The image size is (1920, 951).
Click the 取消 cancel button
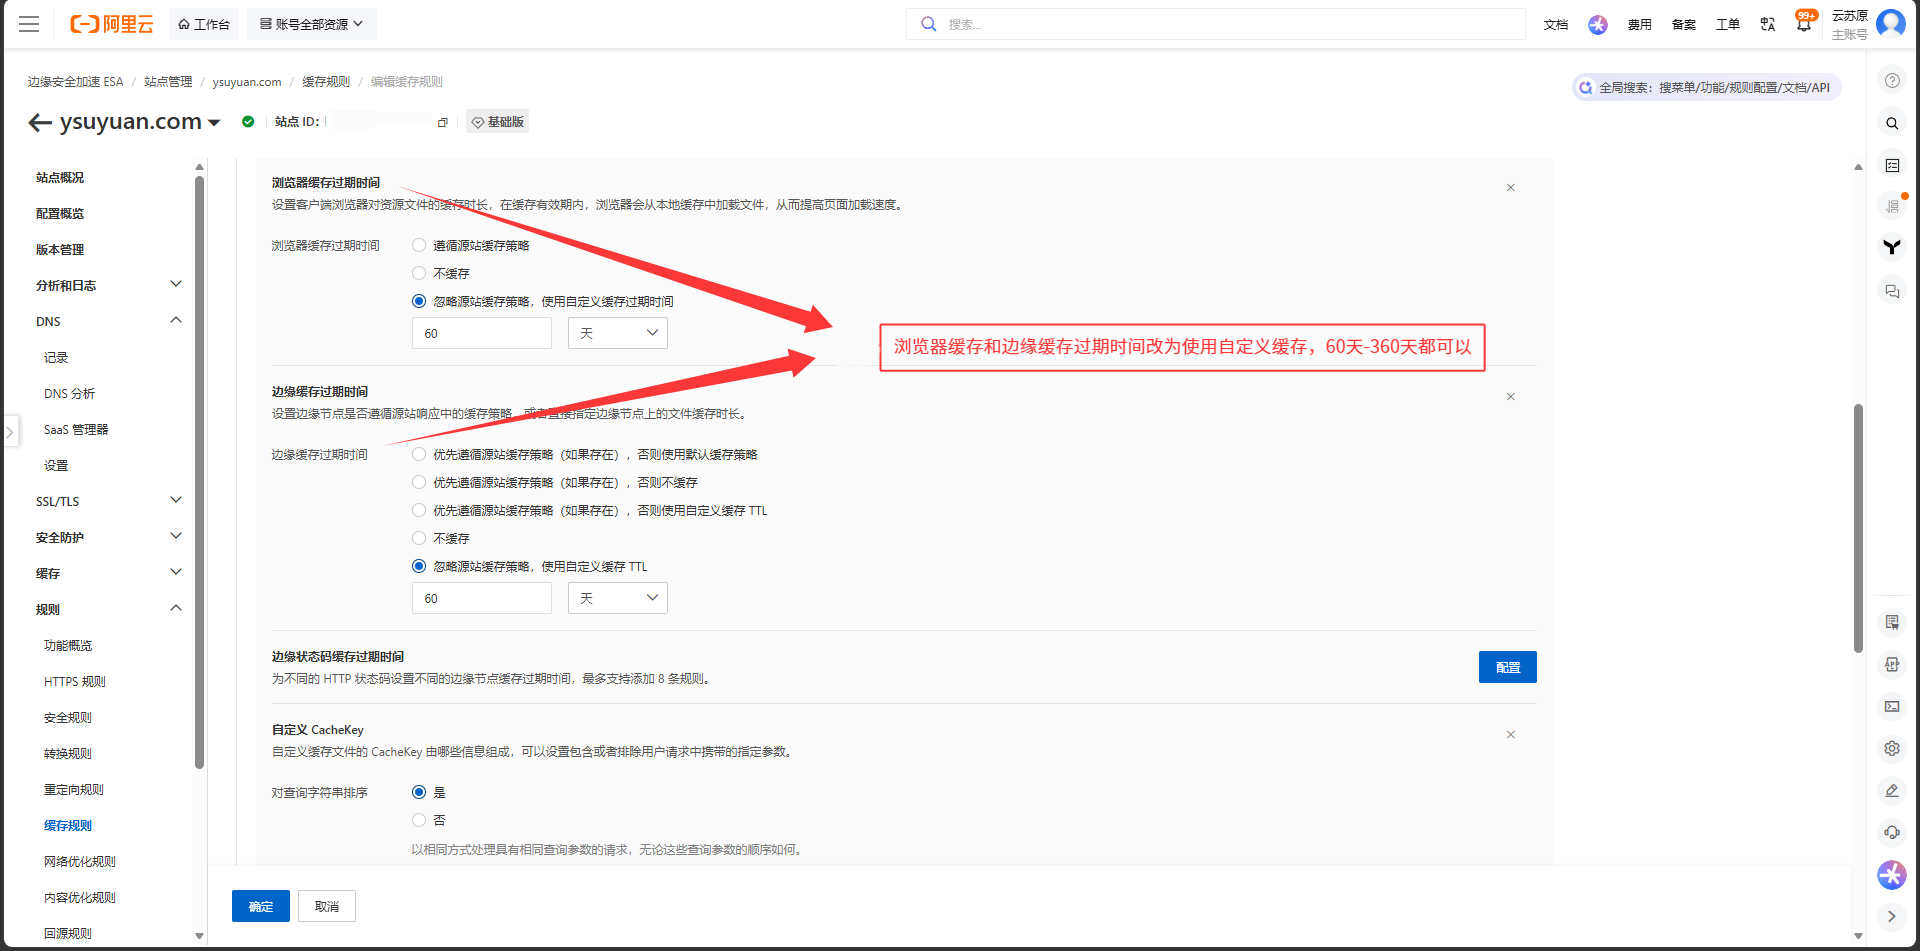coord(327,906)
